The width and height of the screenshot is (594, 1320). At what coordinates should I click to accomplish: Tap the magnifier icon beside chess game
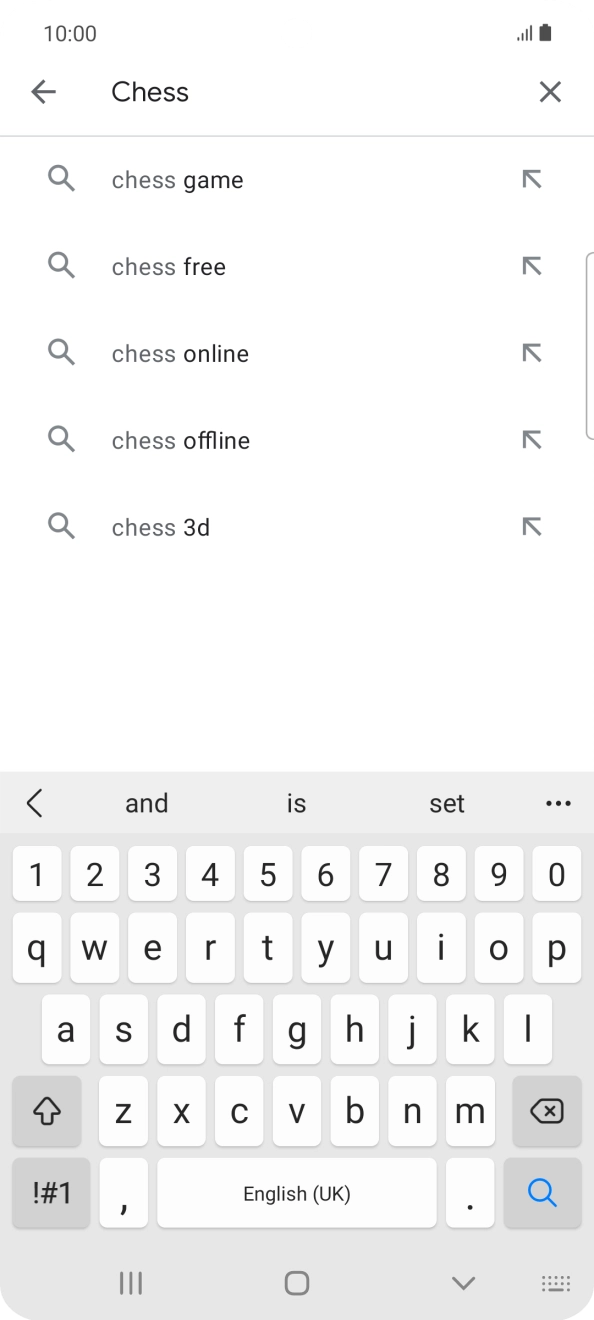click(x=61, y=179)
